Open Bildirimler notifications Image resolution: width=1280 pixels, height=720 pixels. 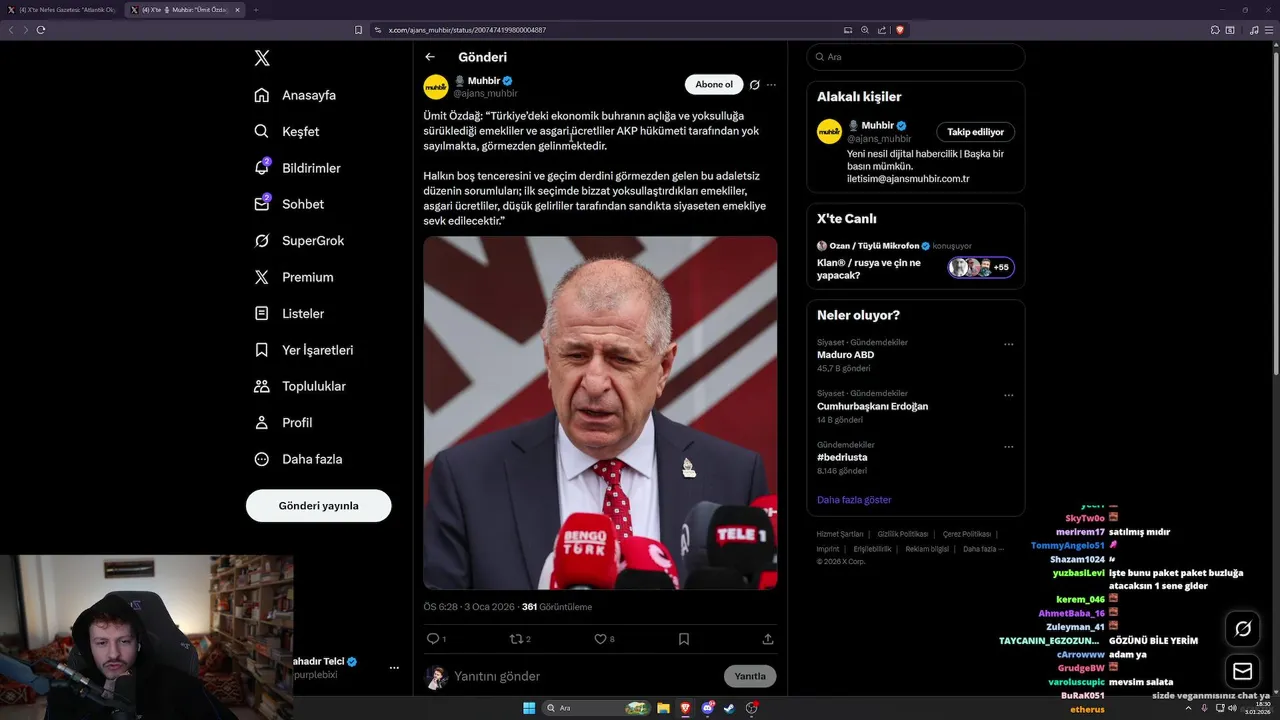(297, 168)
